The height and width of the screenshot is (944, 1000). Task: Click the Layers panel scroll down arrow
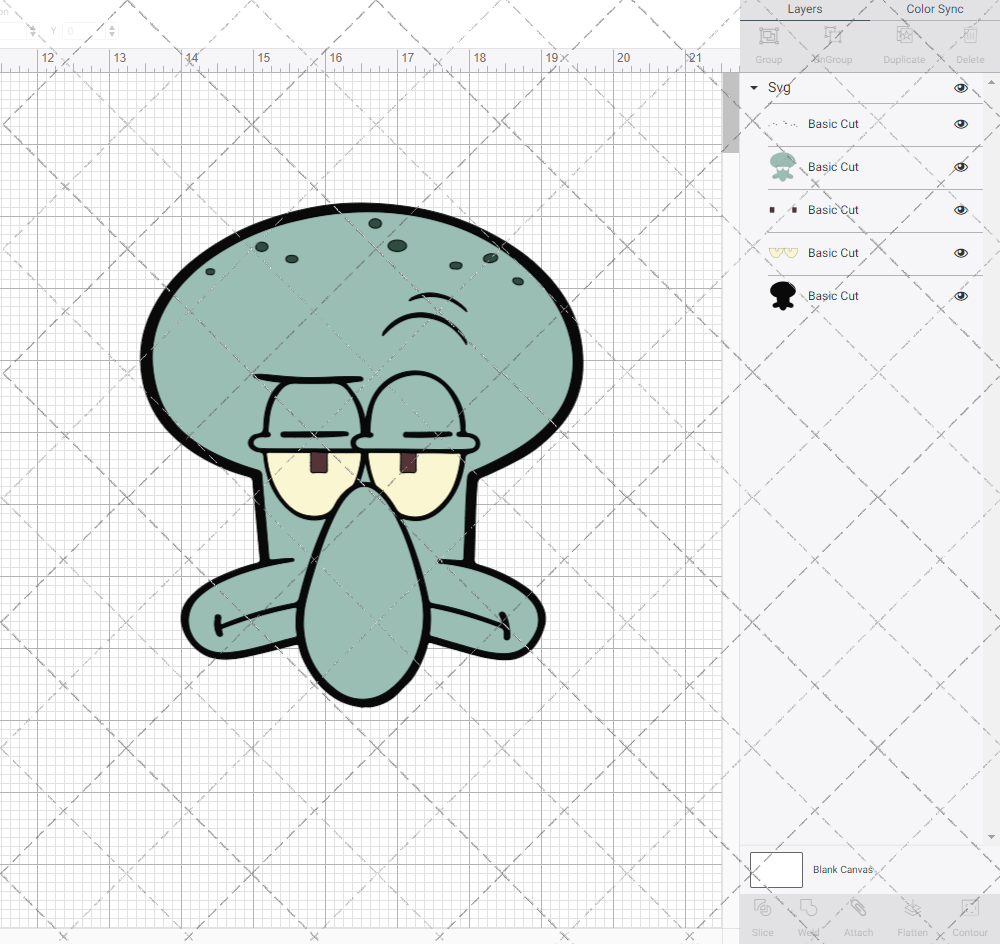click(x=990, y=837)
